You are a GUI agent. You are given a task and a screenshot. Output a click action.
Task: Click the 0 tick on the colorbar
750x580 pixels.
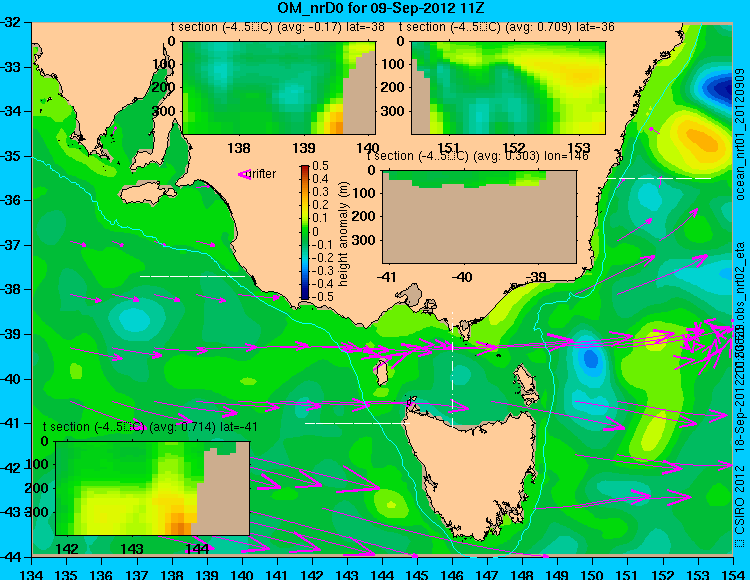point(315,231)
